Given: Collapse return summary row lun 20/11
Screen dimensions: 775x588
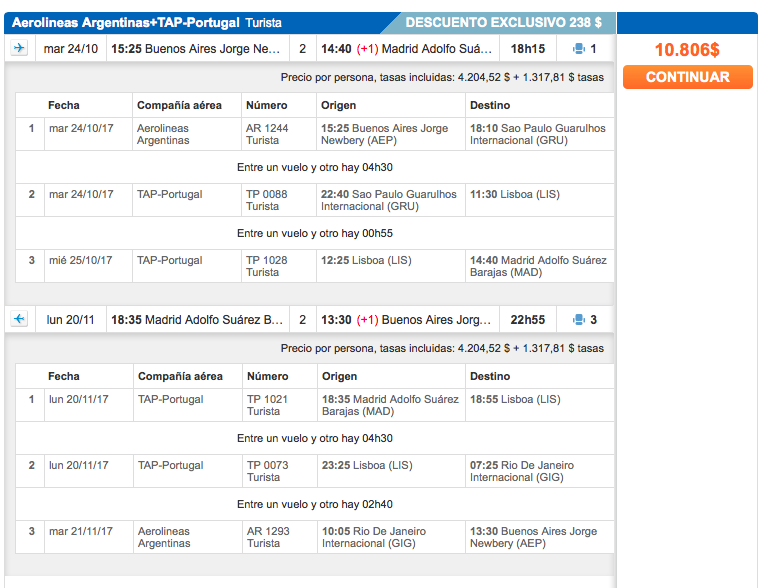Looking at the screenshot, I should 309,319.
